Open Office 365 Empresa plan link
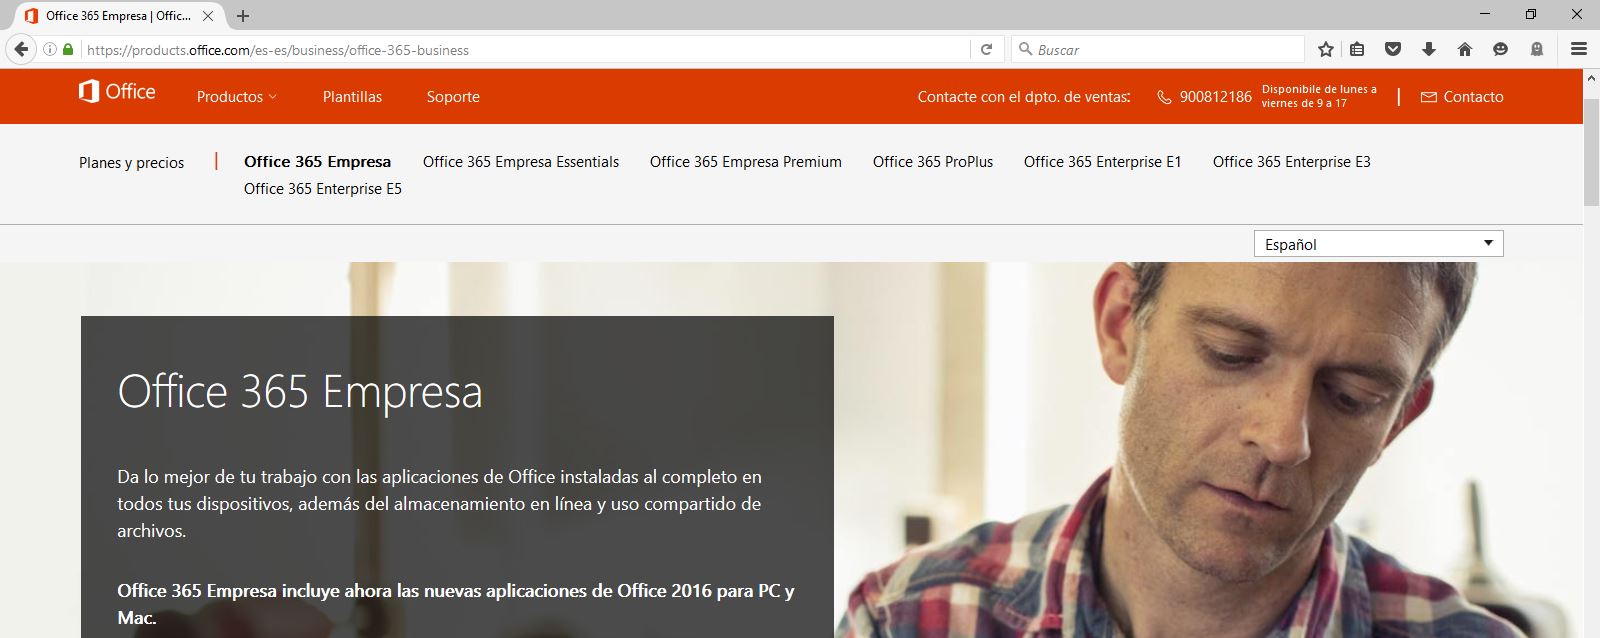1600x638 pixels. pyautogui.click(x=317, y=161)
